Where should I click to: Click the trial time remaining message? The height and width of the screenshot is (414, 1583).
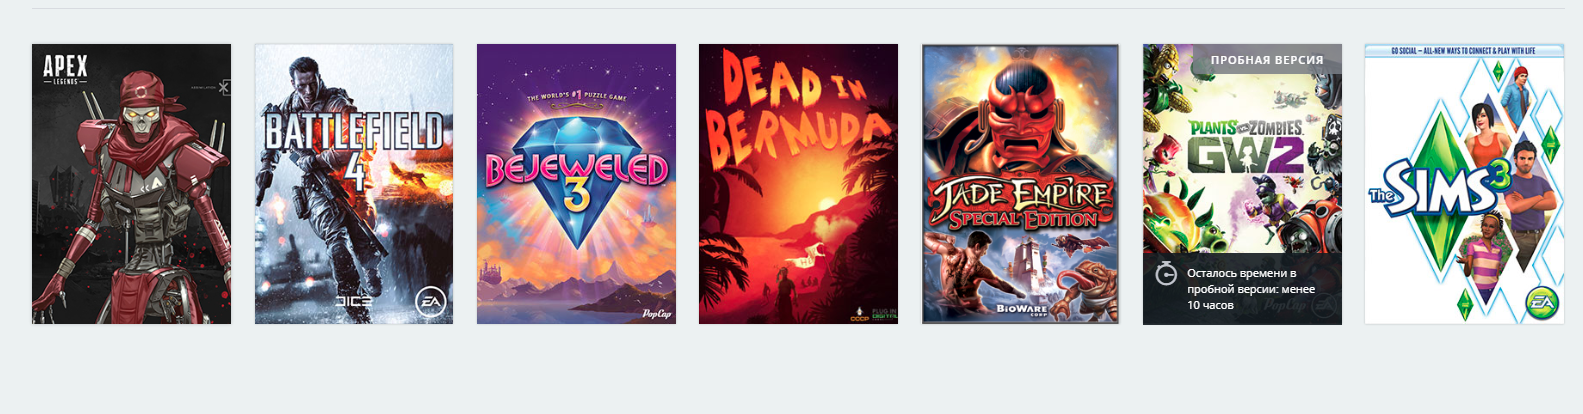tap(1251, 289)
